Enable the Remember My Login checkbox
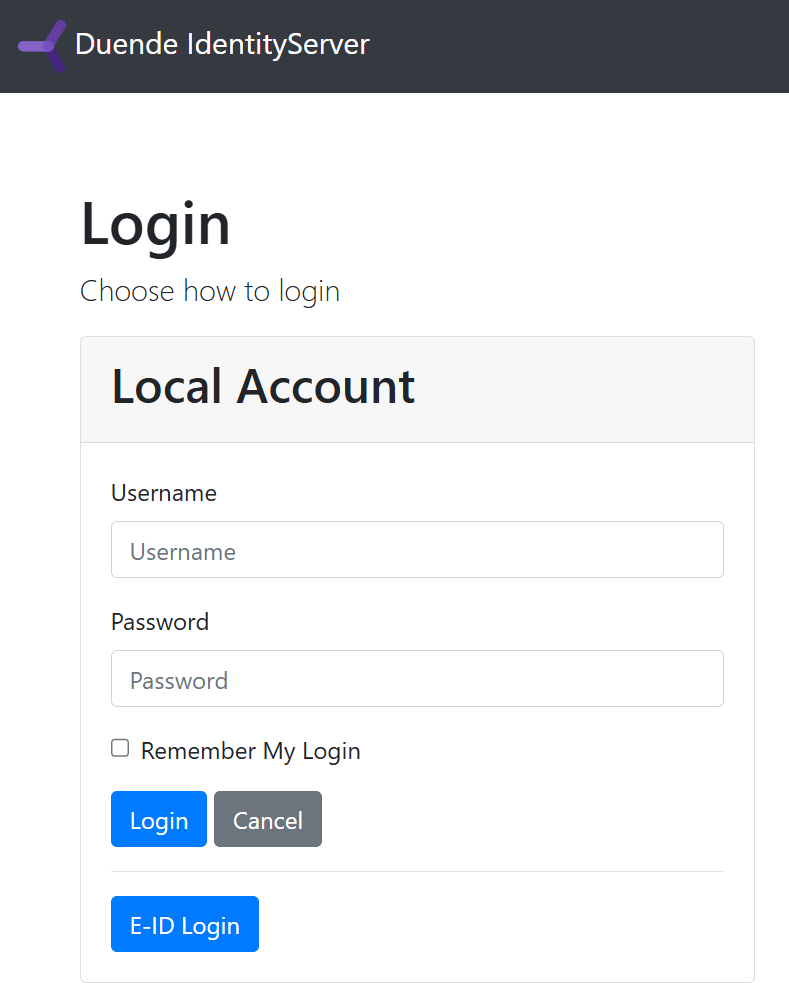Viewport: 789px width, 994px height. [x=120, y=748]
